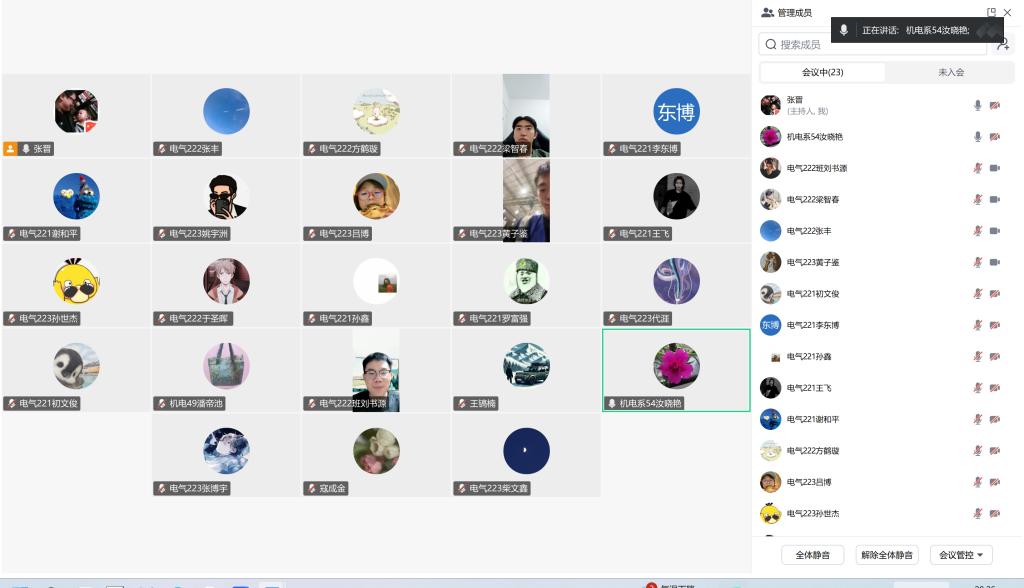Click the manage members people icon in header
This screenshot has height=588, width=1024.
point(767,13)
